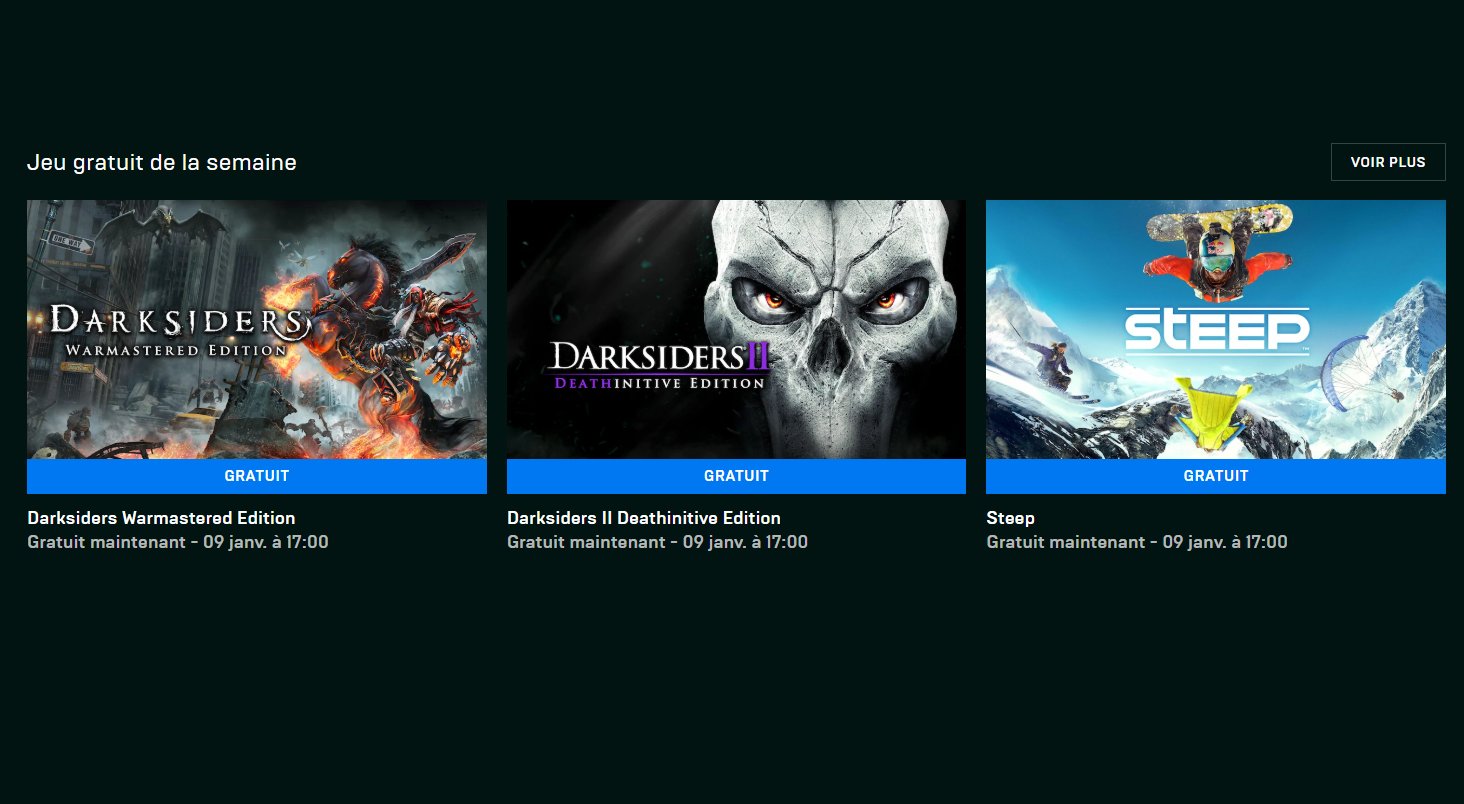Viewport: 1464px width, 804px height.
Task: Open the Darksiders Warmastered Edition title link
Action: click(x=161, y=518)
